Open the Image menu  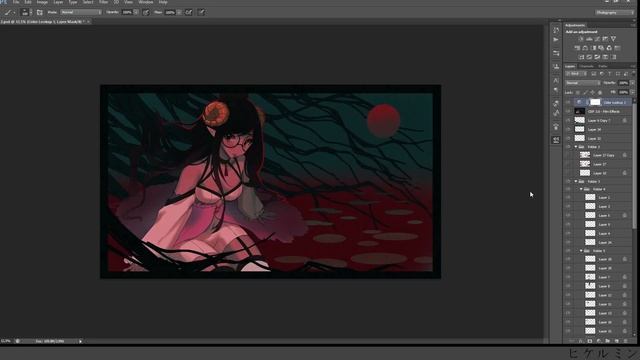click(x=42, y=2)
